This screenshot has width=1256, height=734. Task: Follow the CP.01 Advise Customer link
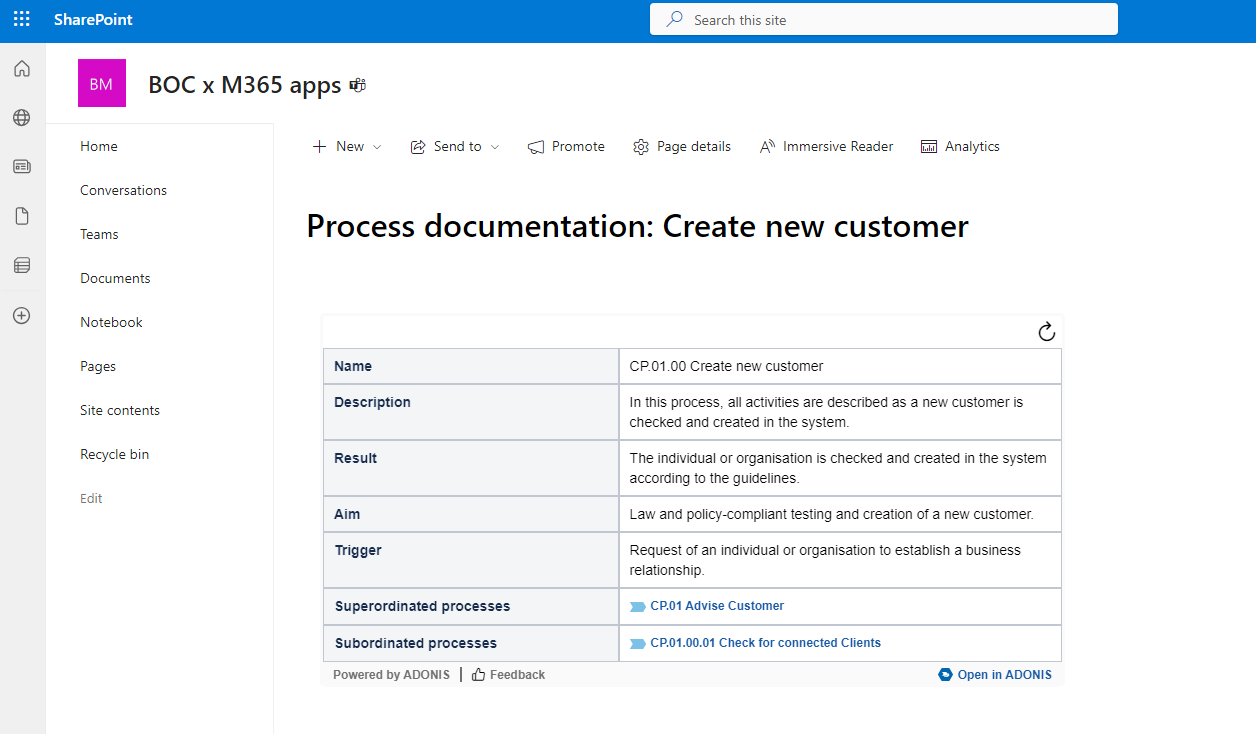pos(716,606)
